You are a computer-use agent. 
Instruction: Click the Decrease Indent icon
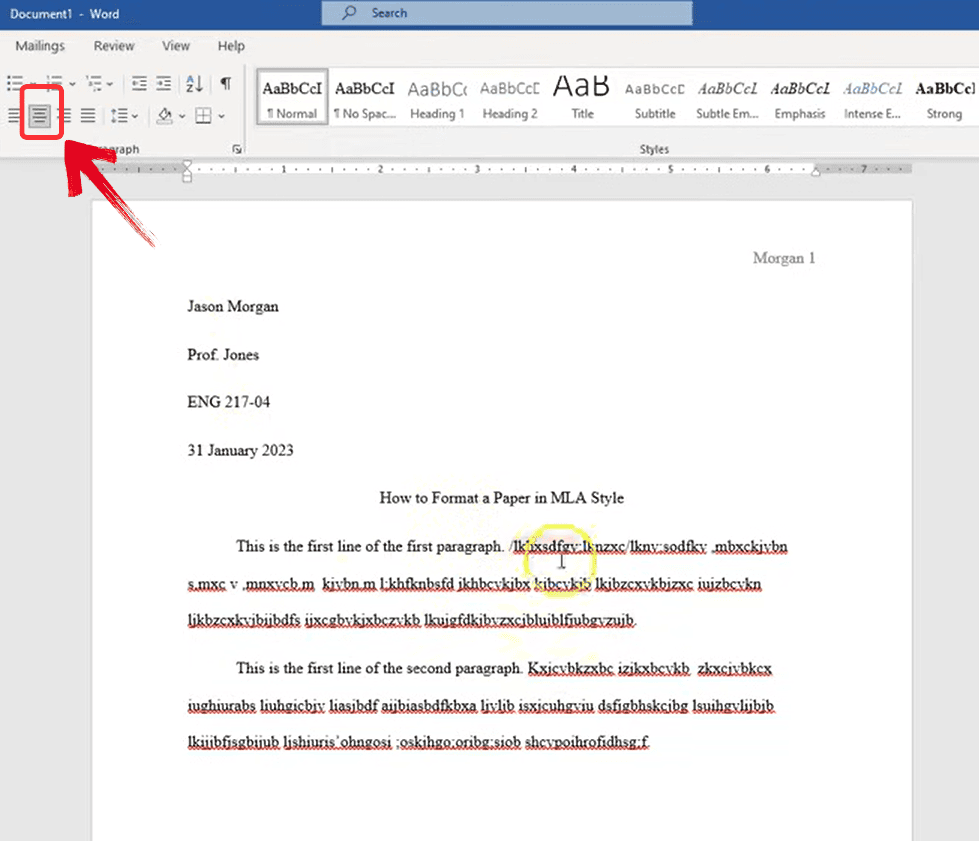(139, 83)
